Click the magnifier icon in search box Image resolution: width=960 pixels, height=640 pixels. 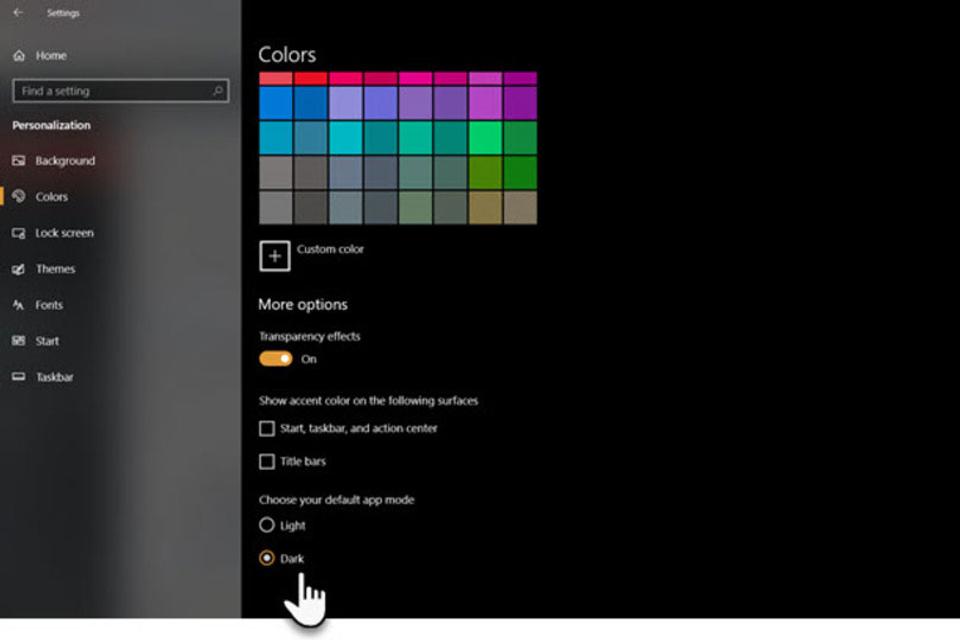point(217,91)
